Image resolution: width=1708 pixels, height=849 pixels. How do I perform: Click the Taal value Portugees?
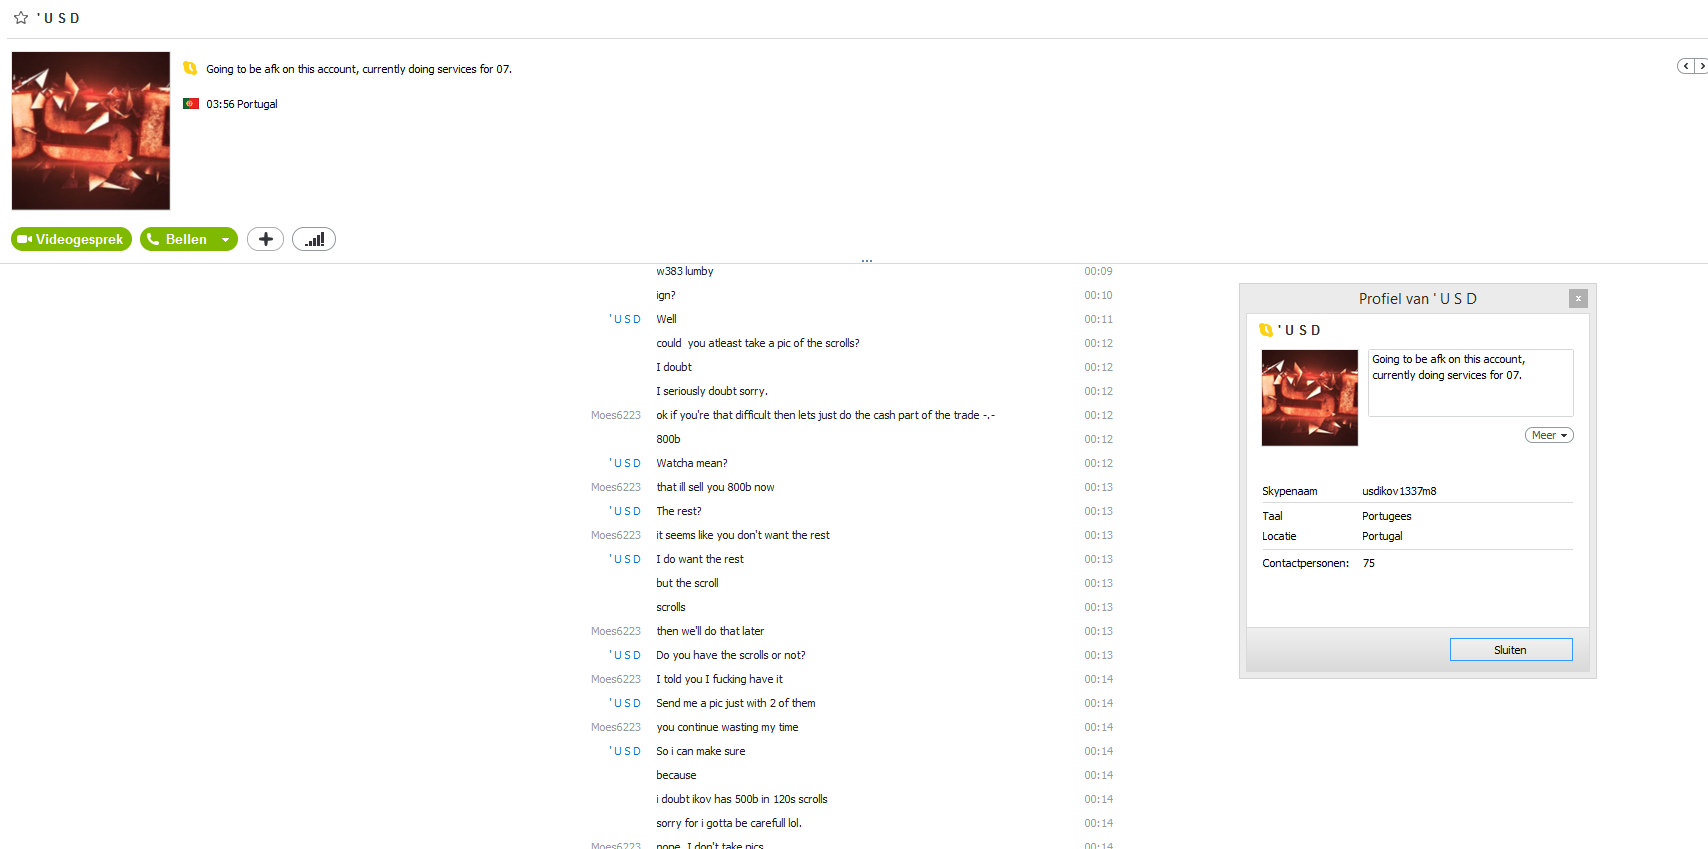[x=1387, y=516]
